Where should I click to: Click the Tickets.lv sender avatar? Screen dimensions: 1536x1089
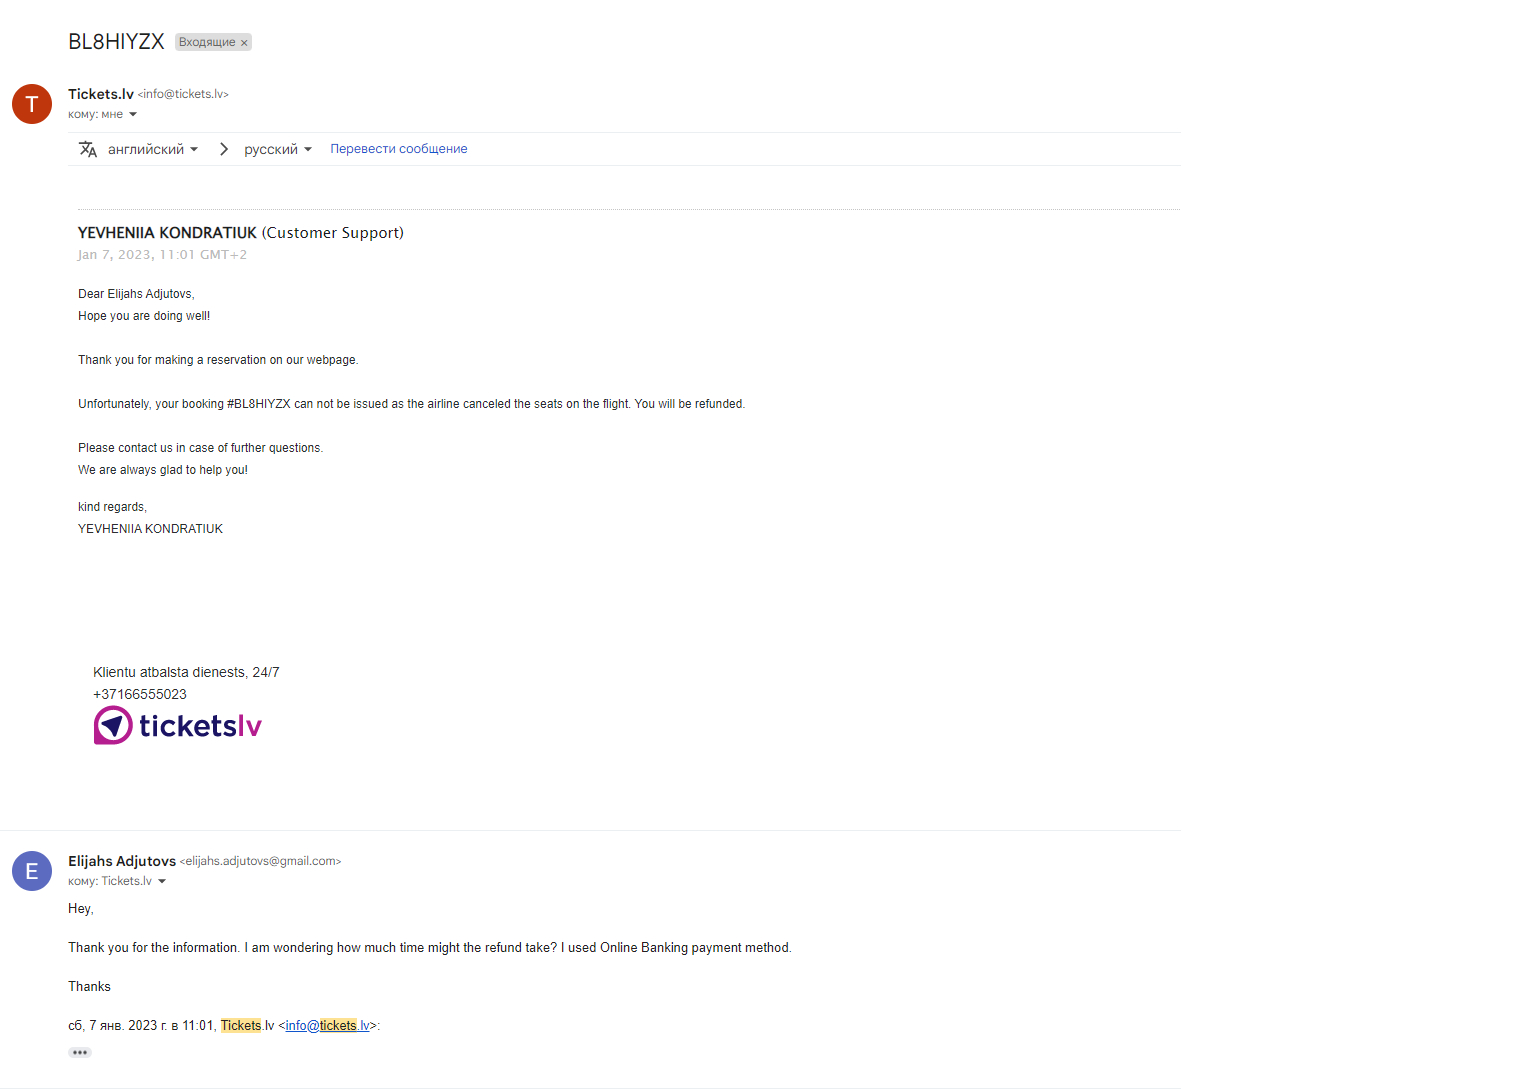coord(32,104)
